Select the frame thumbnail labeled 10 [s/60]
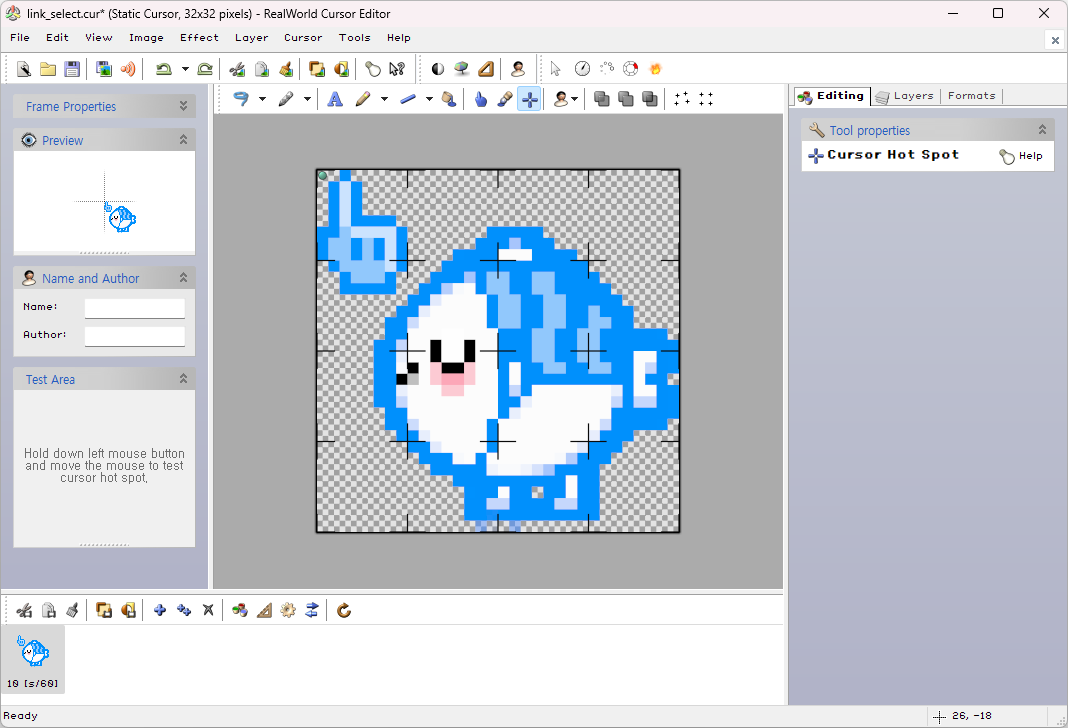The height and width of the screenshot is (728, 1068). click(x=33, y=659)
